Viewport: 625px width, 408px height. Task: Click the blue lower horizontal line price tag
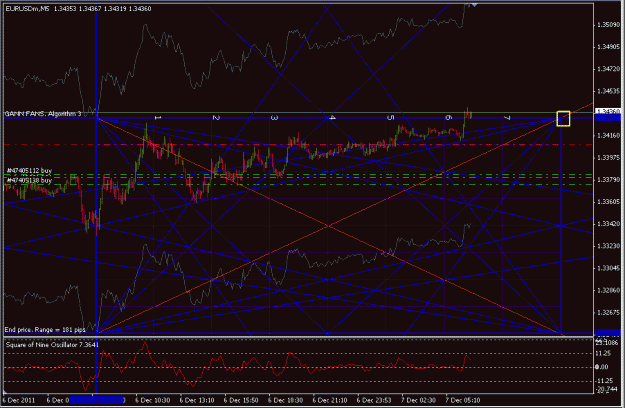click(x=608, y=333)
